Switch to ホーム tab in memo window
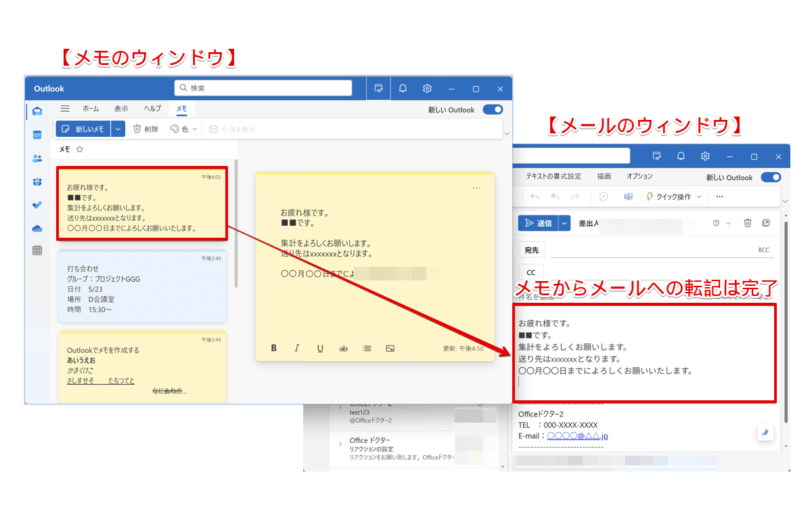The image size is (812, 508). (91, 109)
